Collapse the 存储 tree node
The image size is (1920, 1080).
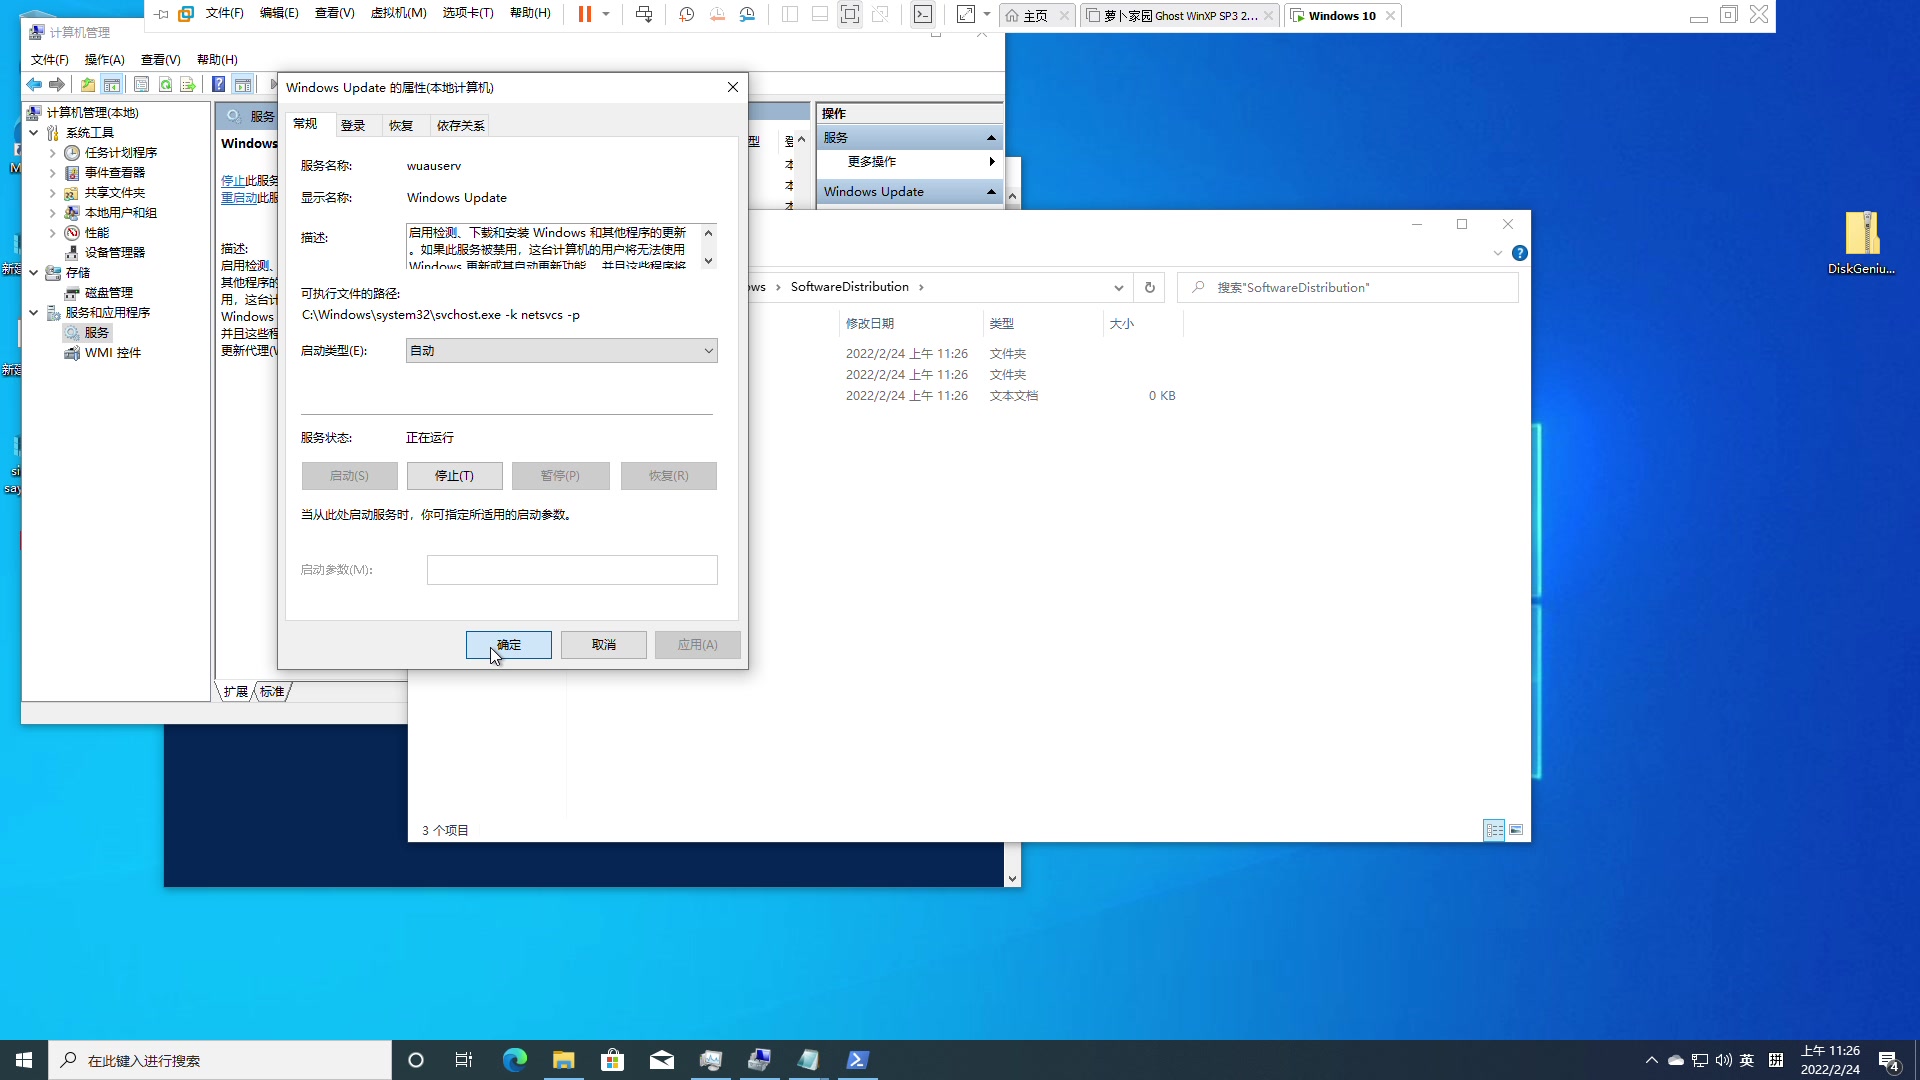coord(33,273)
